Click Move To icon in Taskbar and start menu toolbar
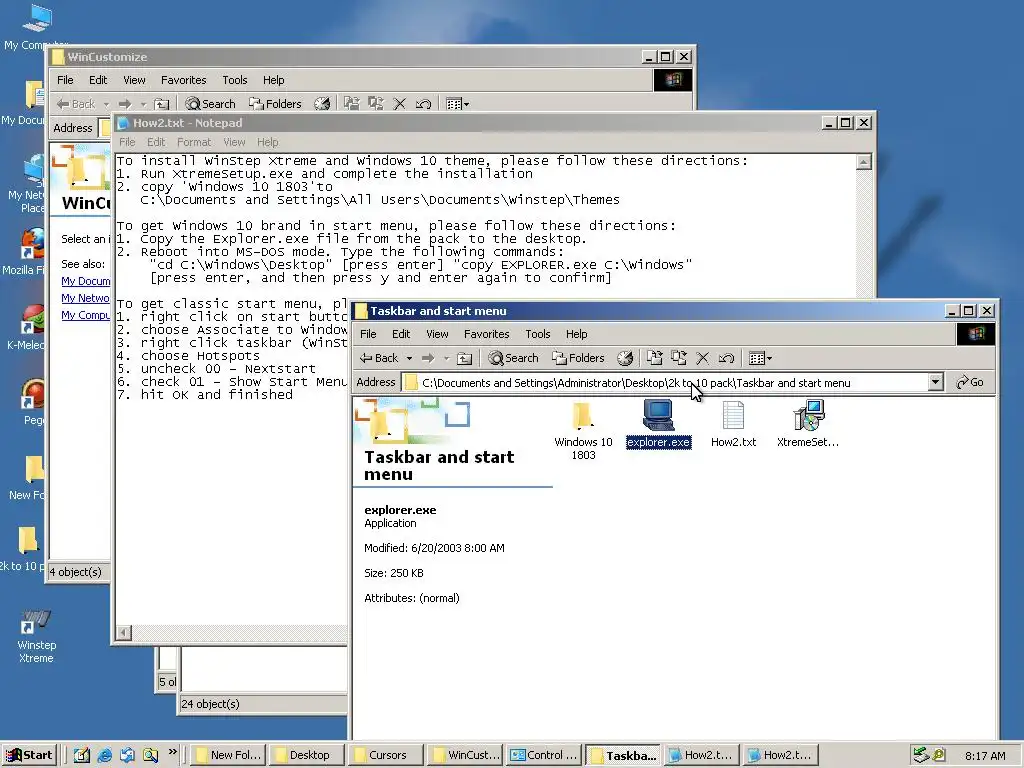Image resolution: width=1024 pixels, height=768 pixels. pyautogui.click(x=654, y=358)
